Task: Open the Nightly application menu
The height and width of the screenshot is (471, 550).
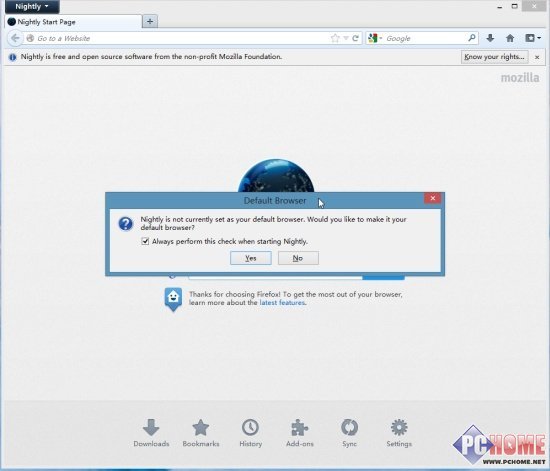Action: pos(32,6)
